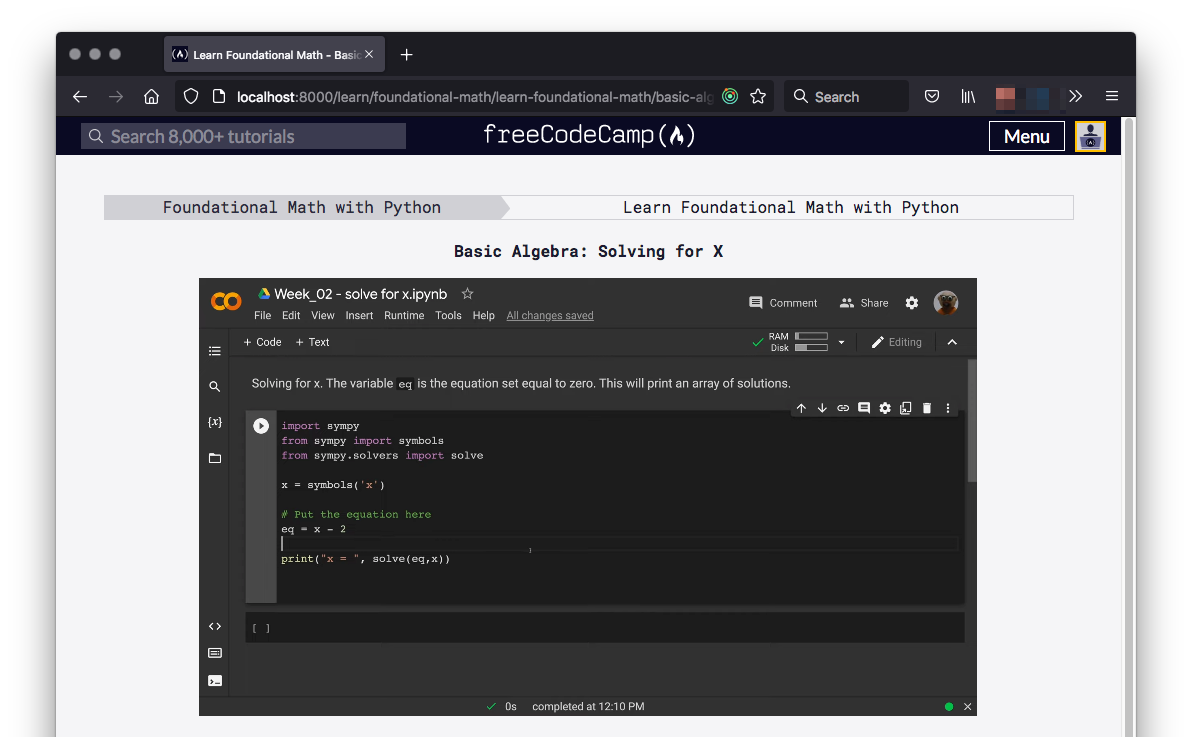The height and width of the screenshot is (737, 1192).
Task: Open the RAM and Disk resources dropdown
Action: point(841,341)
